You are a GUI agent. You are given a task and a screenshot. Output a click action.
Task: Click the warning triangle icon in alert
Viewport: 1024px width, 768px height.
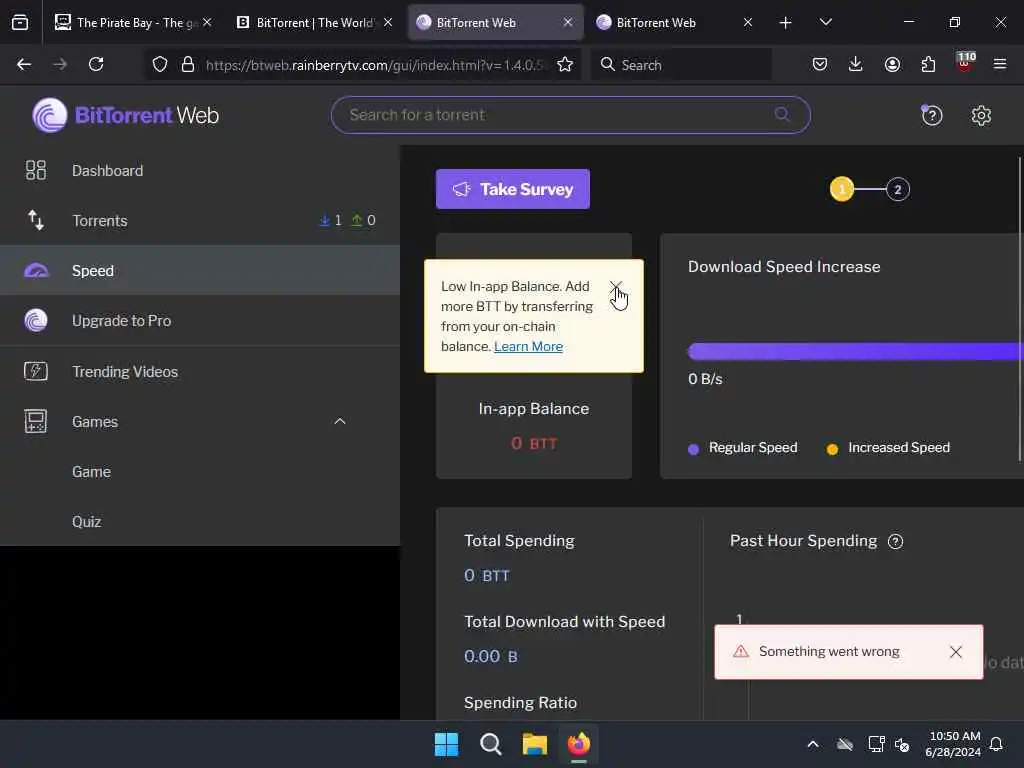741,651
